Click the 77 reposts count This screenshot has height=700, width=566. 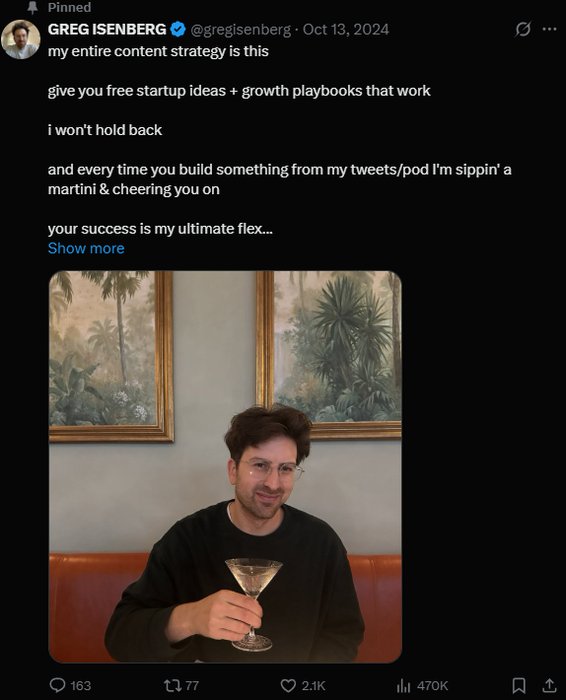(x=192, y=686)
